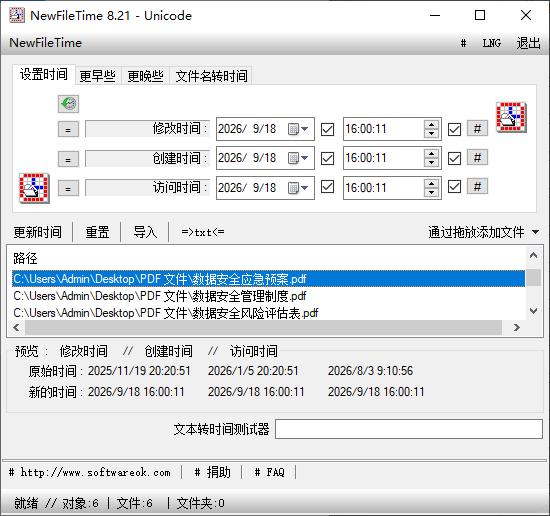Image resolution: width=550 pixels, height=516 pixels.
Task: Click the app icon in title bar
Action: tap(17, 15)
